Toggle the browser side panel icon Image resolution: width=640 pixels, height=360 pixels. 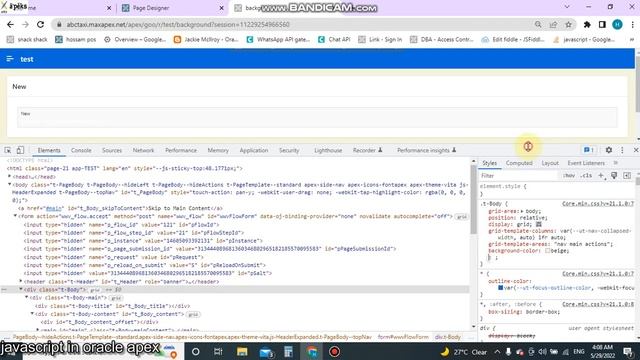[602, 24]
